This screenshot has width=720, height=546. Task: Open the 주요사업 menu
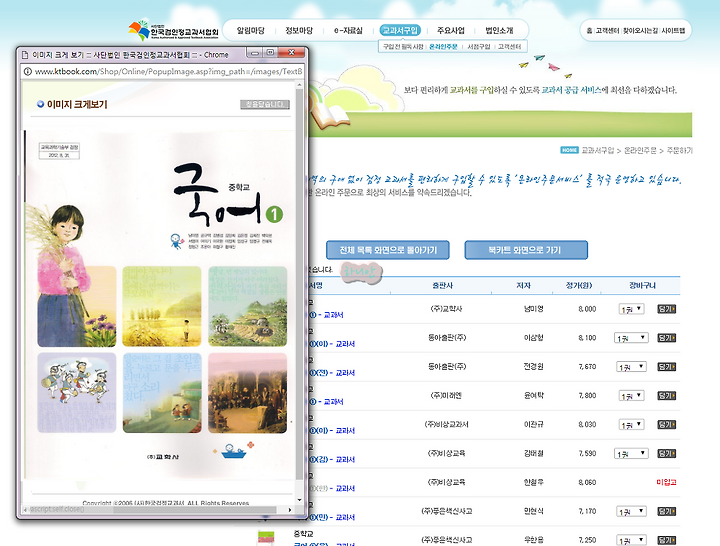coord(450,30)
